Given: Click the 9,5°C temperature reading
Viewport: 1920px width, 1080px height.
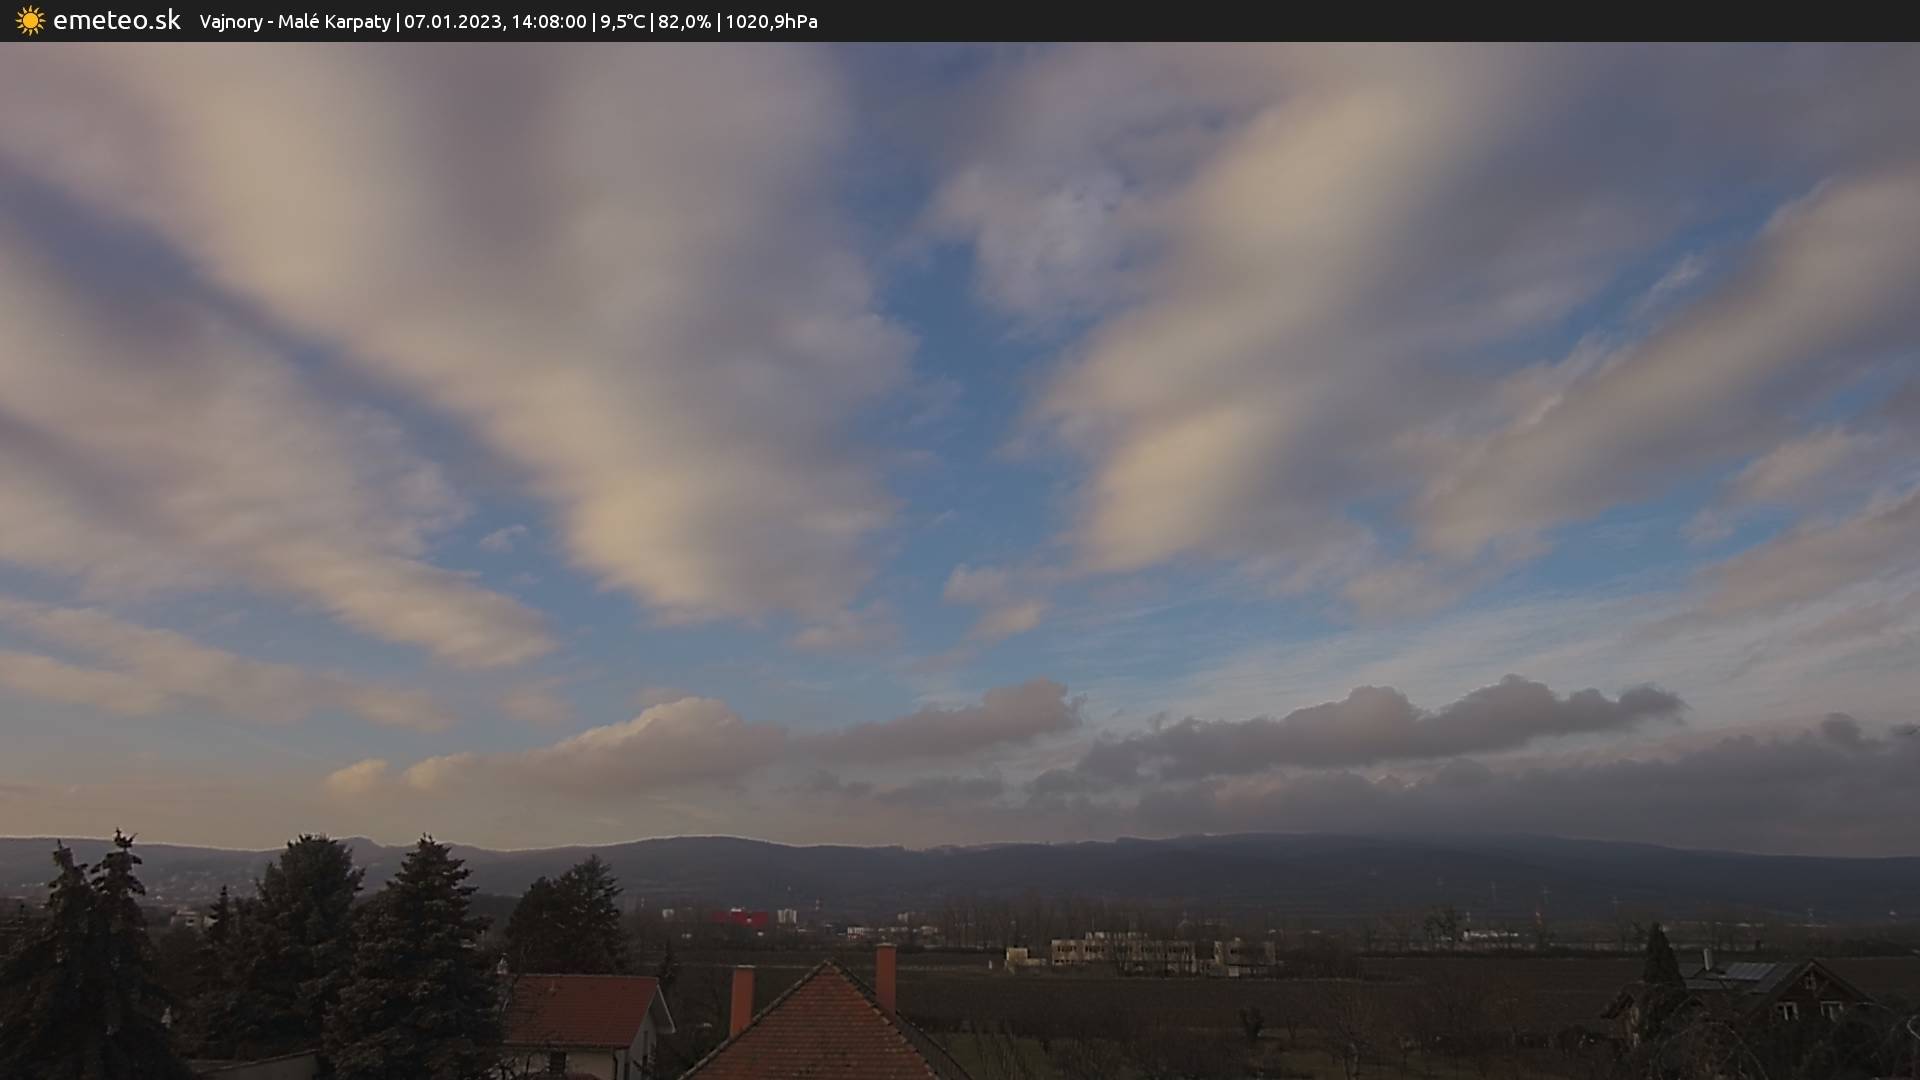Looking at the screenshot, I should [622, 22].
